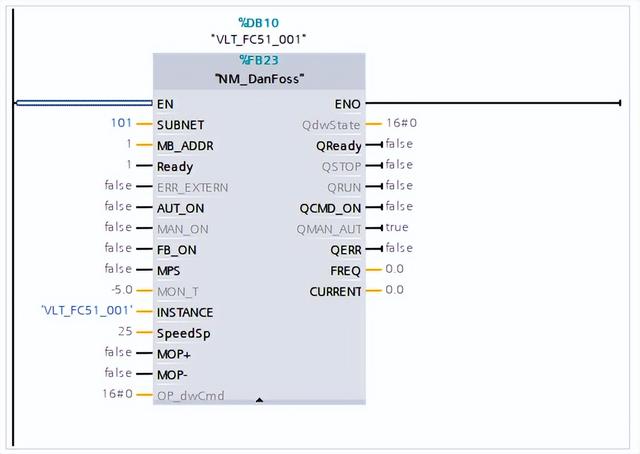Click the %FB23 function block number

click(x=258, y=60)
